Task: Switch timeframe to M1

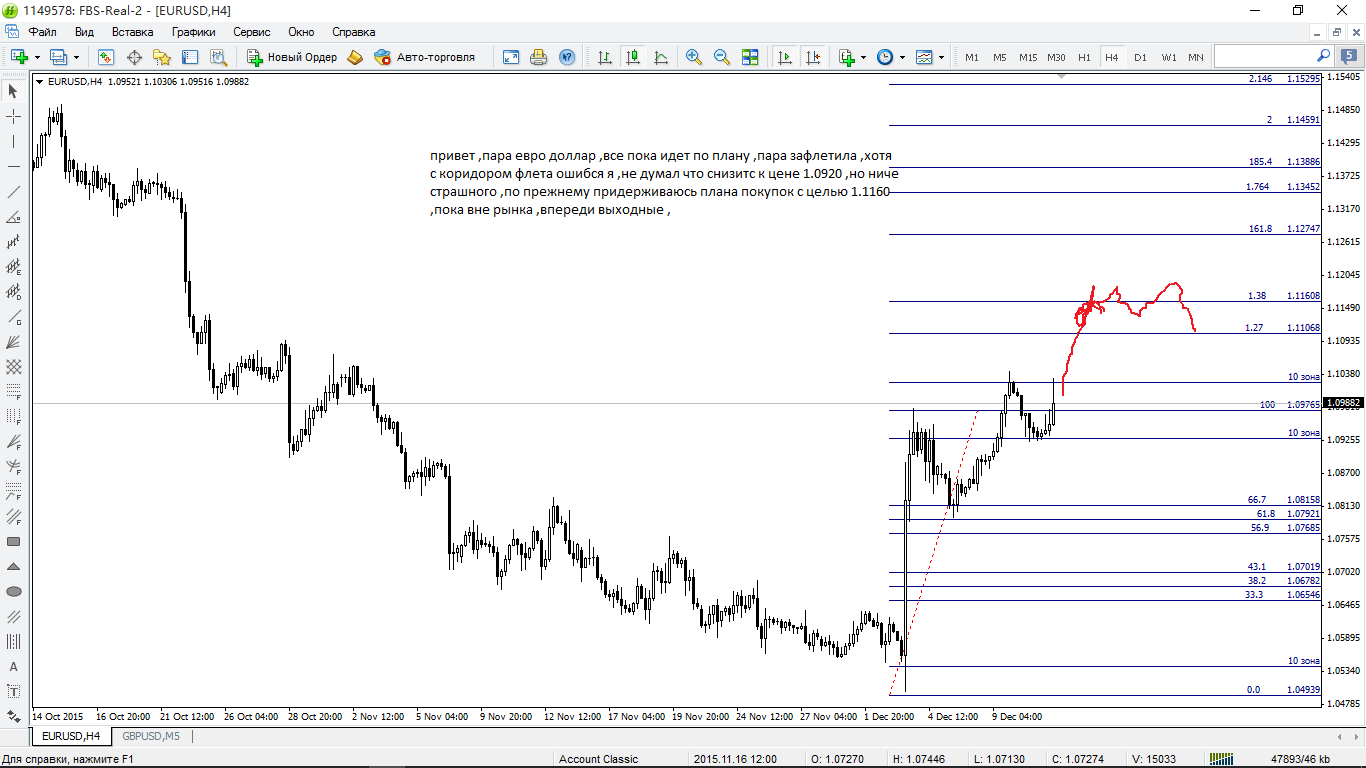Action: [x=972, y=57]
